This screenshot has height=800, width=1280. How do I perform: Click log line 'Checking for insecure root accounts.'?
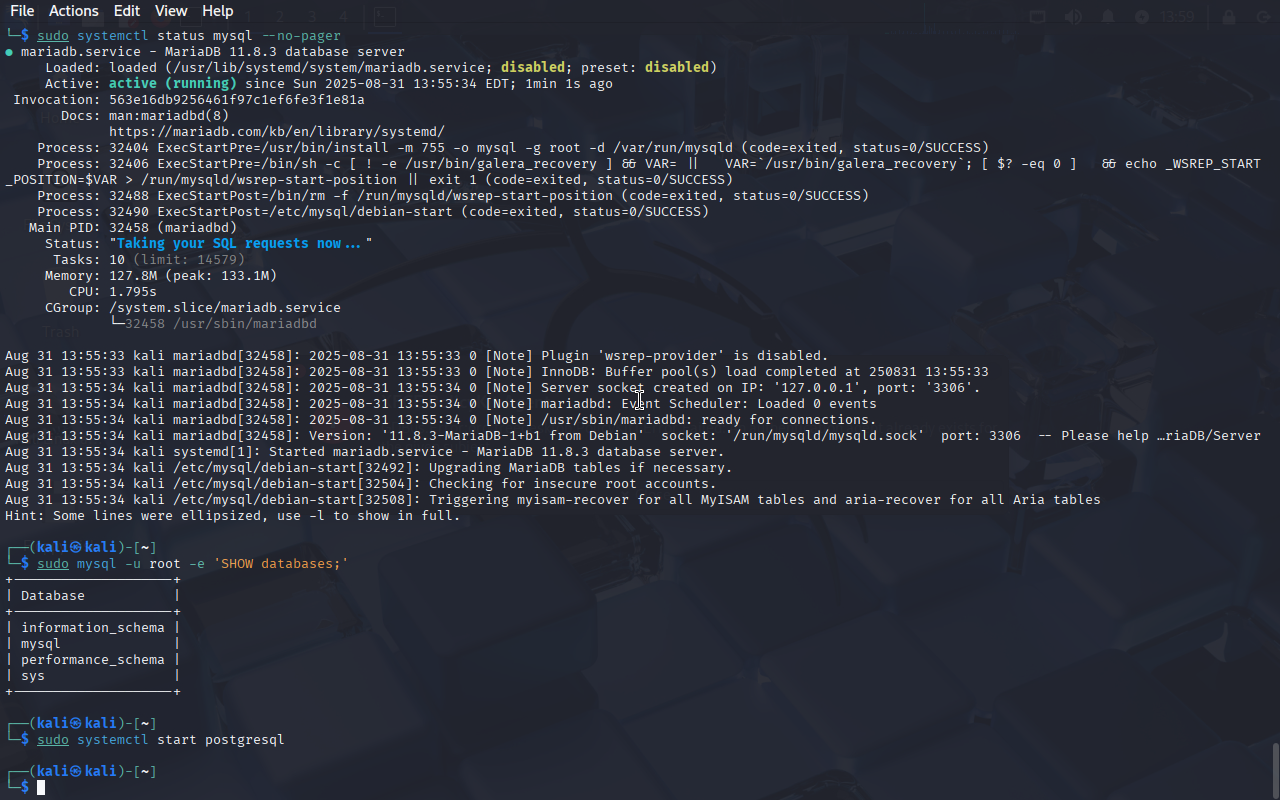tap(361, 484)
